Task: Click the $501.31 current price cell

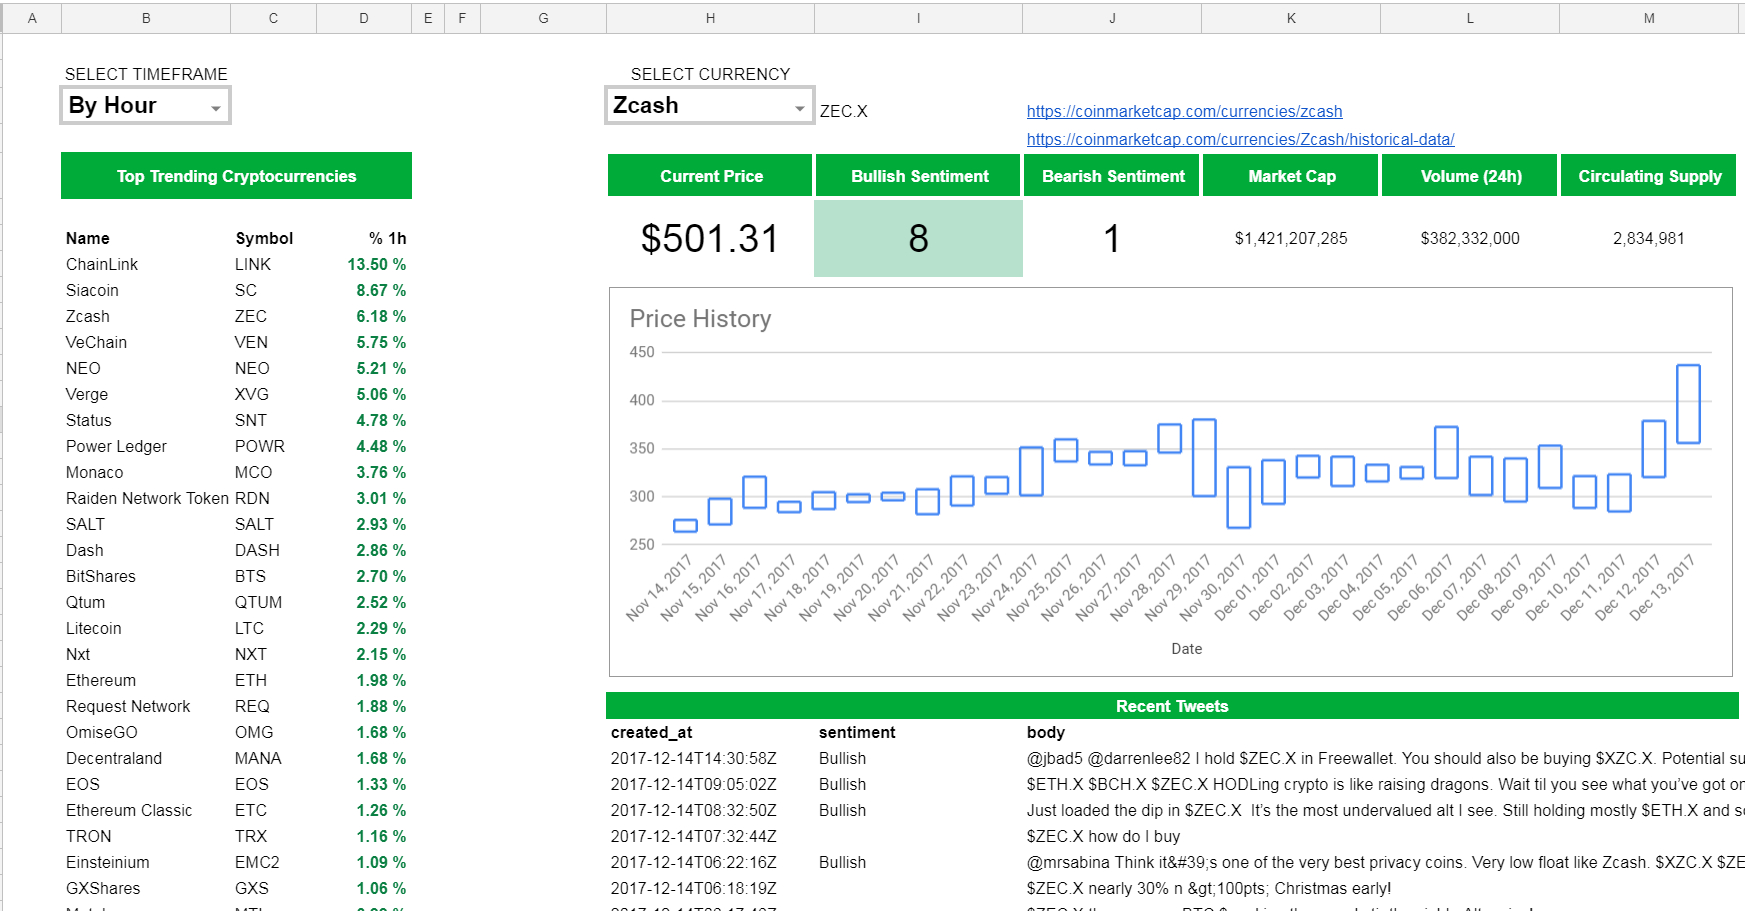Action: point(710,238)
